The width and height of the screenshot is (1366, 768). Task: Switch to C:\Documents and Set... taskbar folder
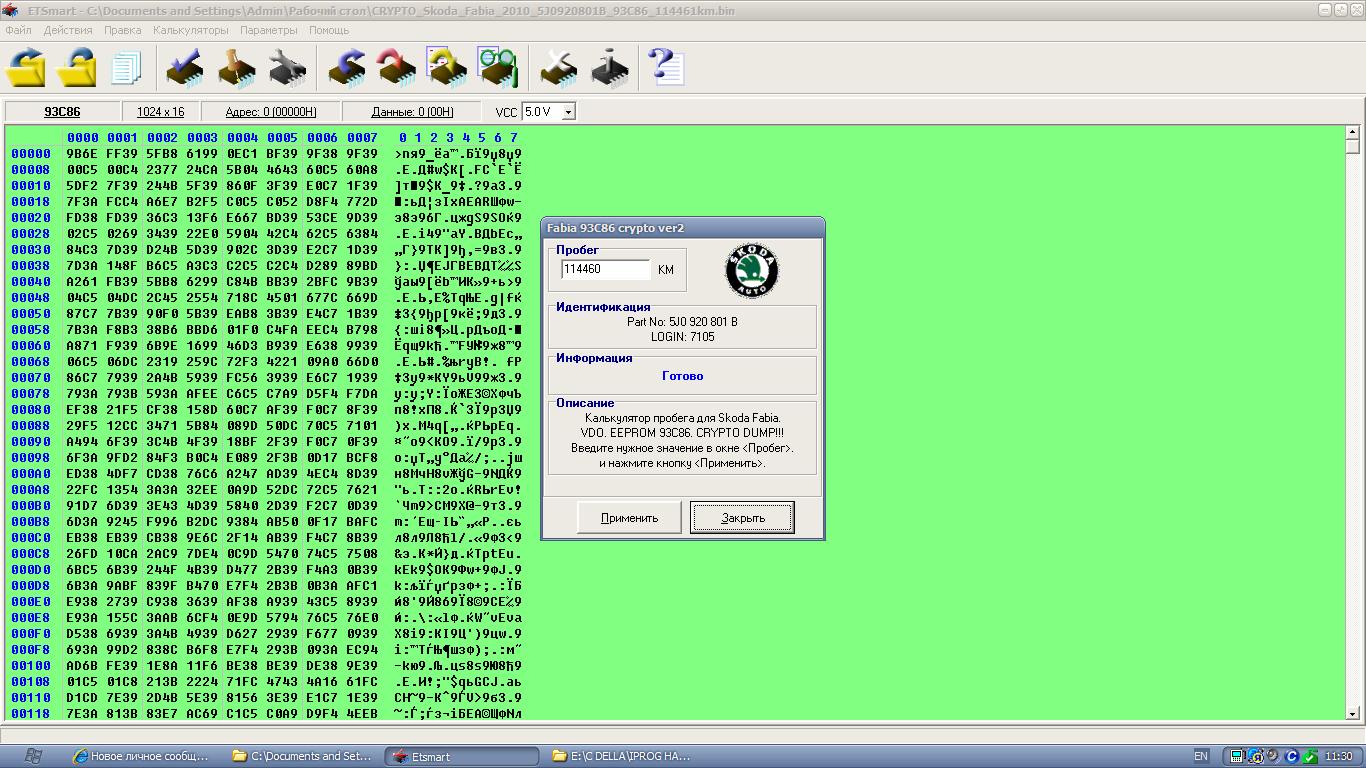tap(302, 756)
